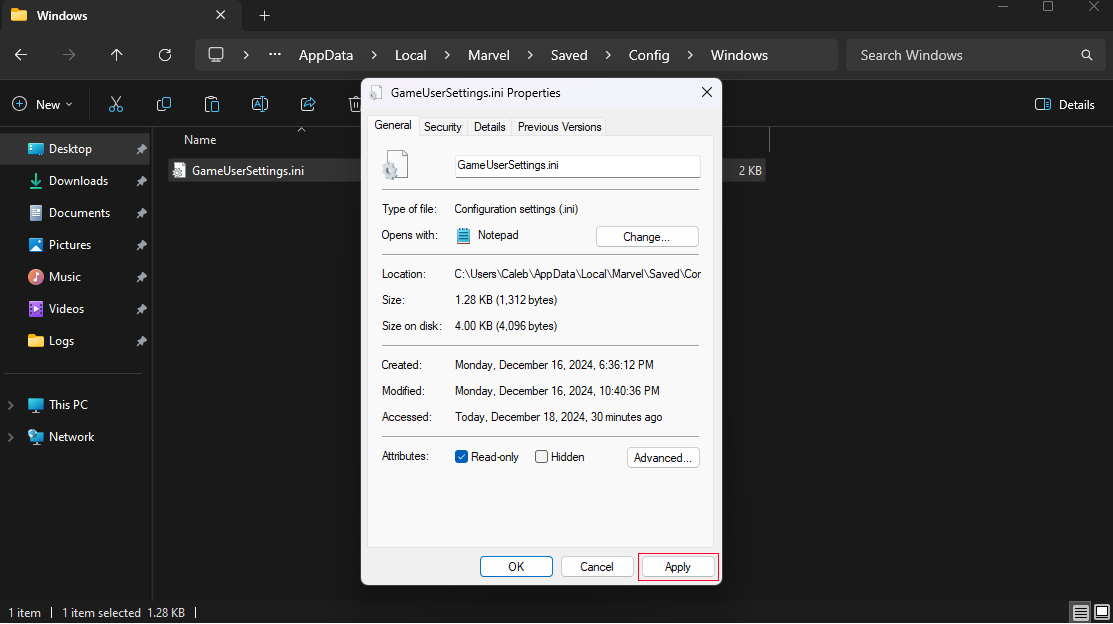
Task: Click the ini file icon in Properties
Action: coord(395,165)
